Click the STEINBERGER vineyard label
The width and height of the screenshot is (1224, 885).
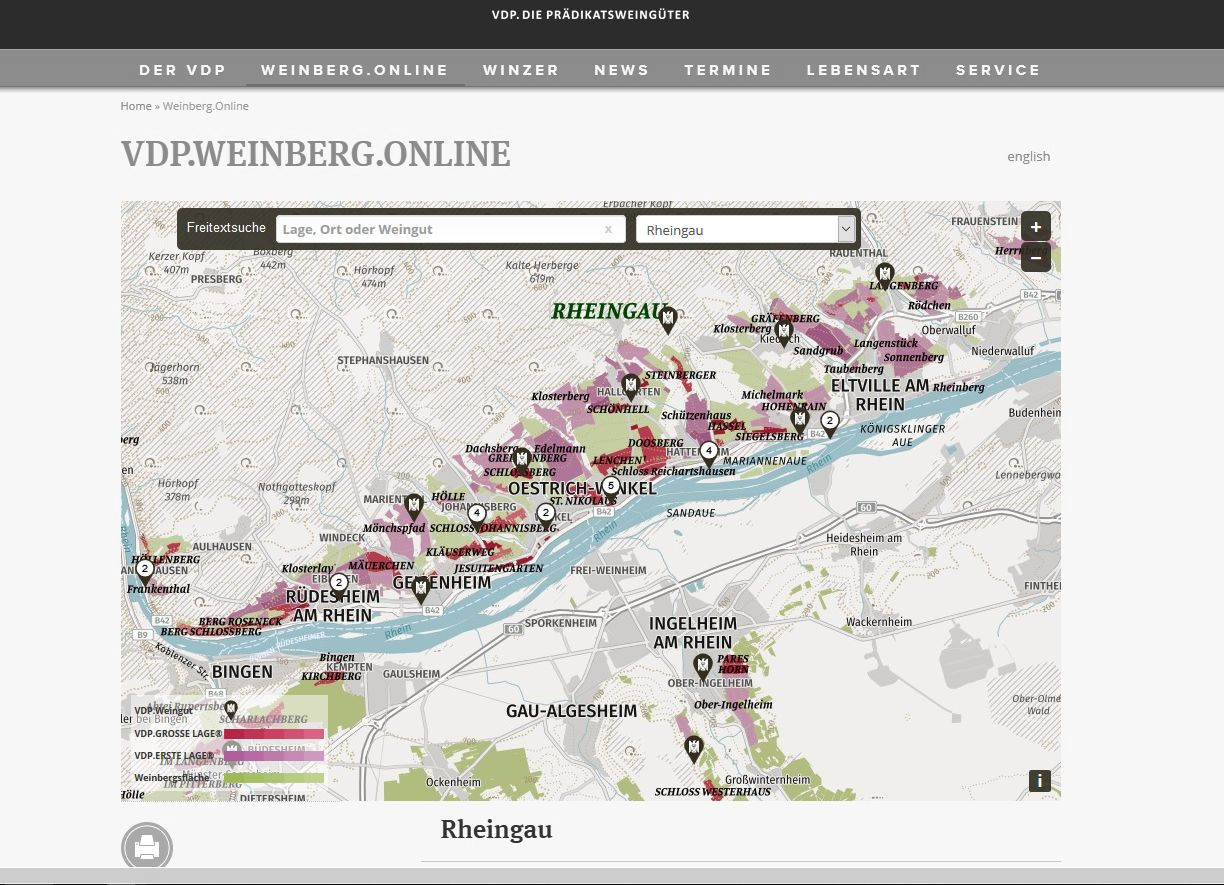[681, 375]
